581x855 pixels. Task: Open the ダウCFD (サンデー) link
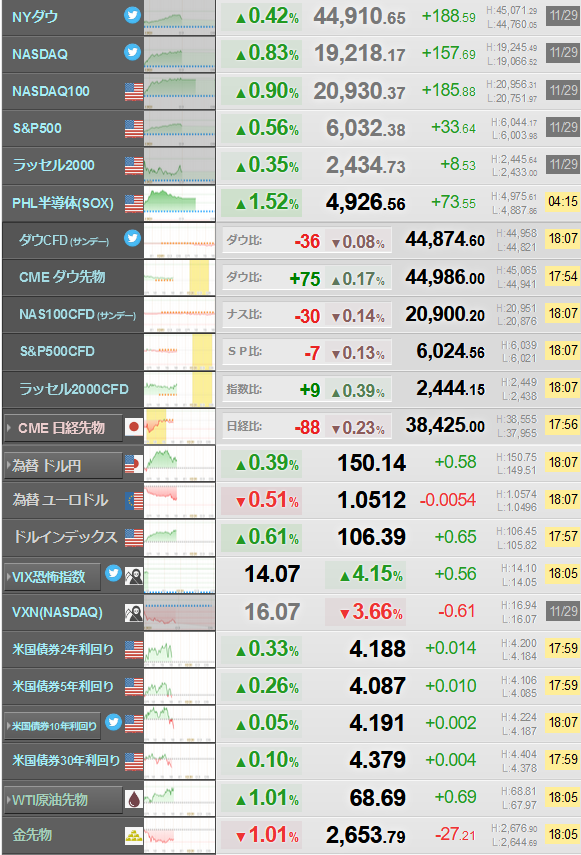click(64, 240)
